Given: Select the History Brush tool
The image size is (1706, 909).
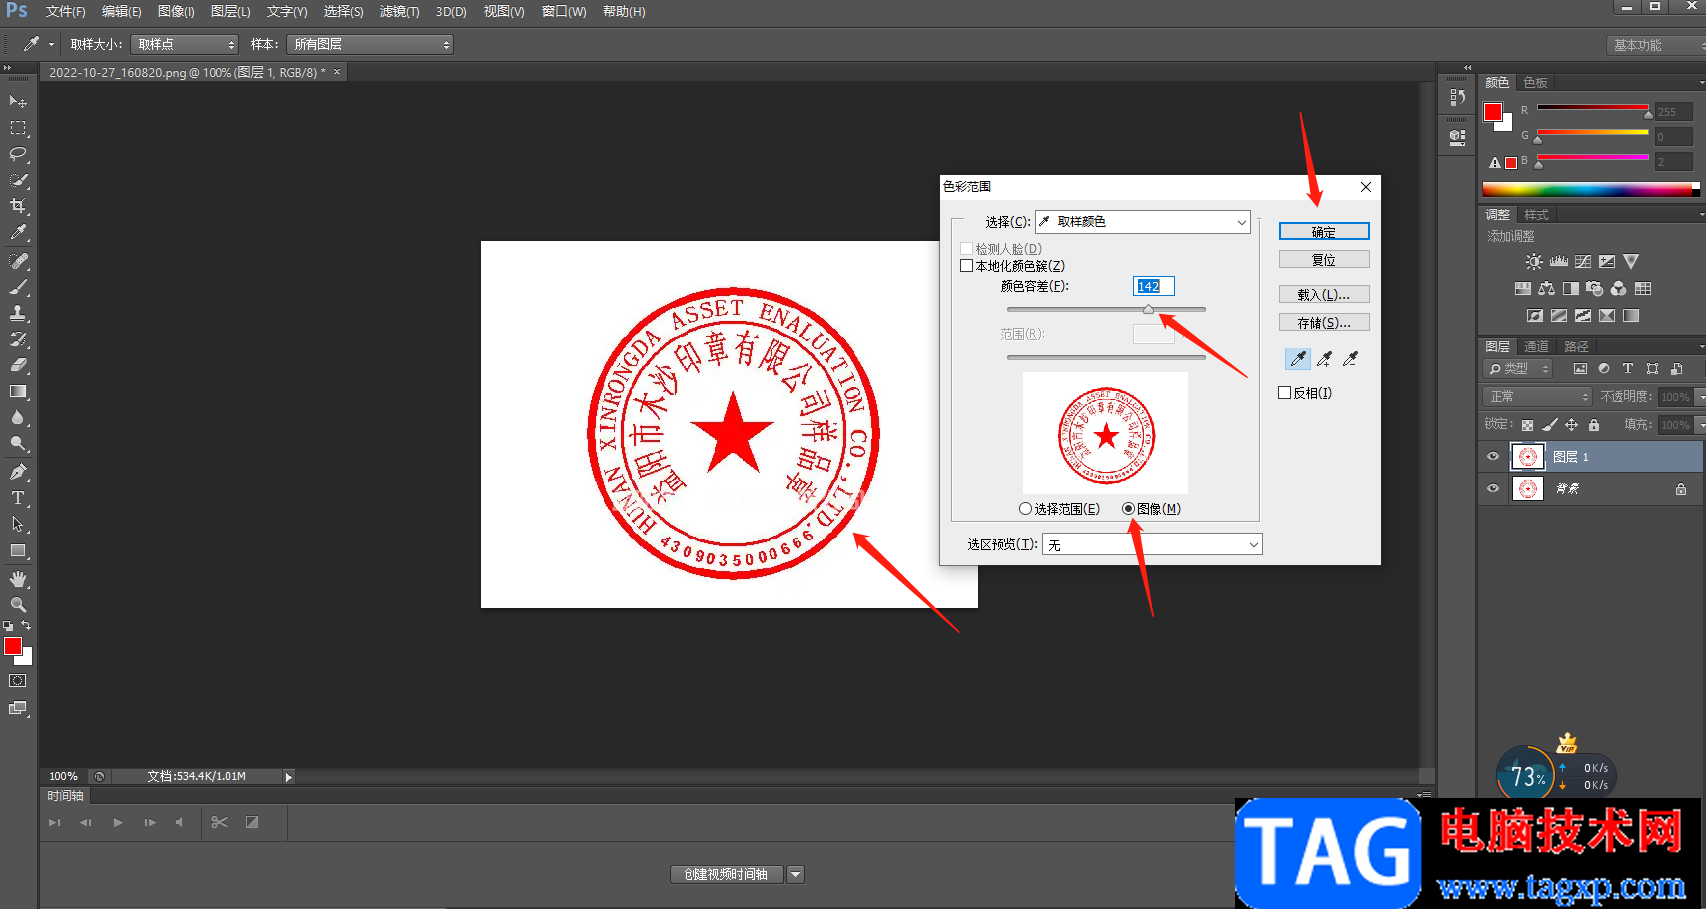Looking at the screenshot, I should (18, 339).
